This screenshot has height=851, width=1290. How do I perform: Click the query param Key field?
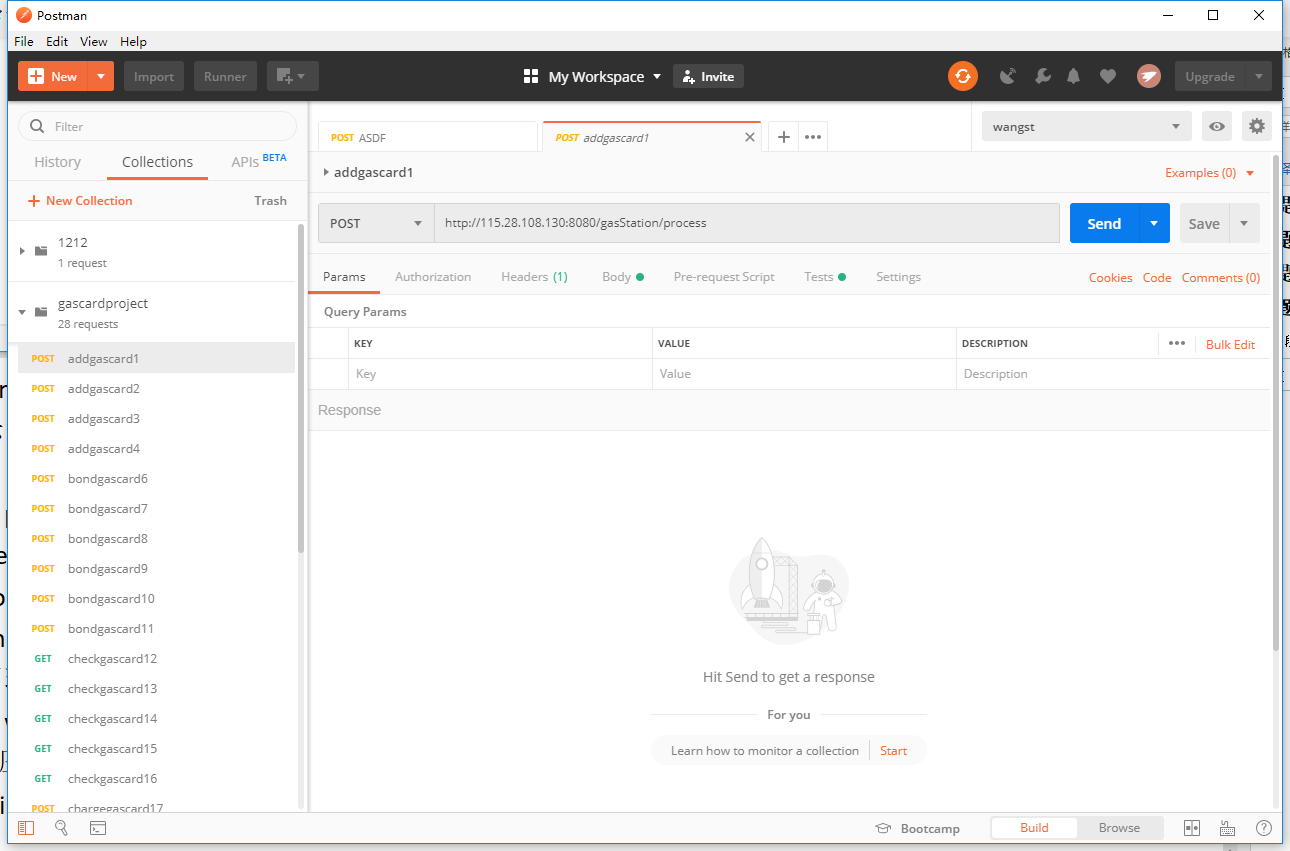501,374
